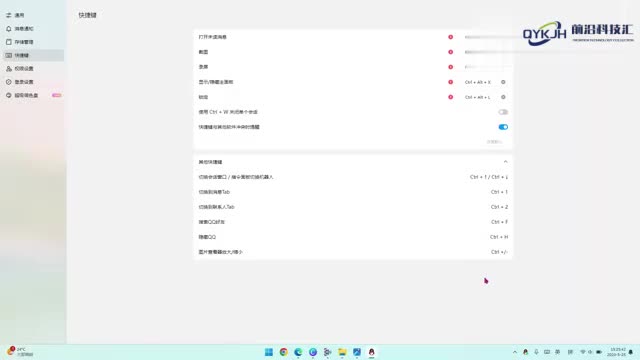The width and height of the screenshot is (640, 360).
Task: Click the 恢复默认 restore defaults button
Action: (494, 142)
